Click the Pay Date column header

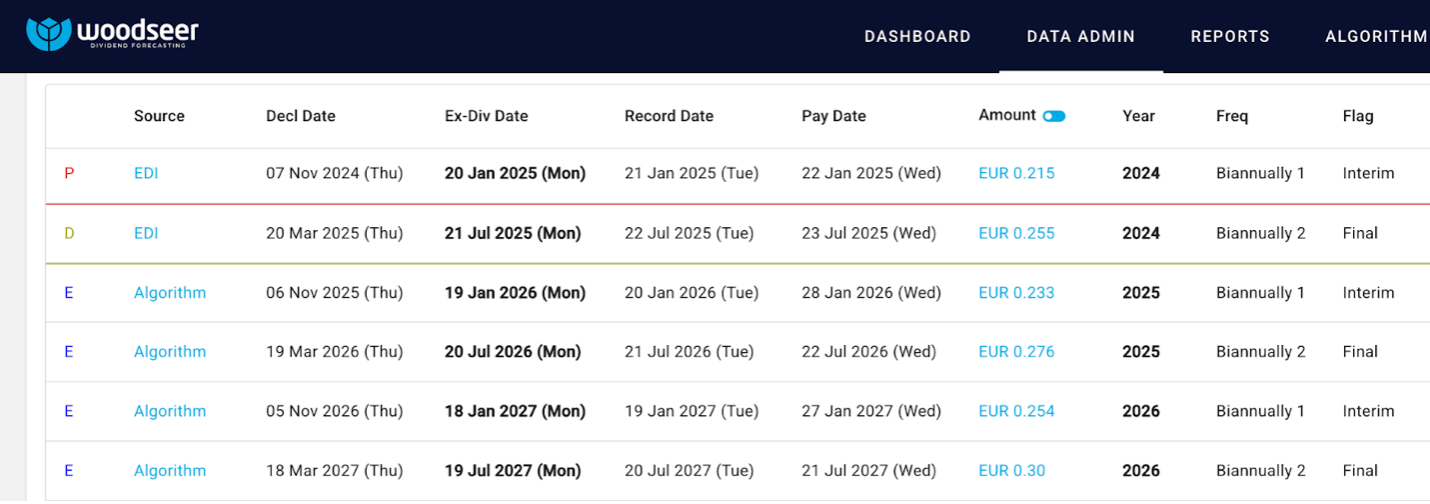click(x=833, y=116)
